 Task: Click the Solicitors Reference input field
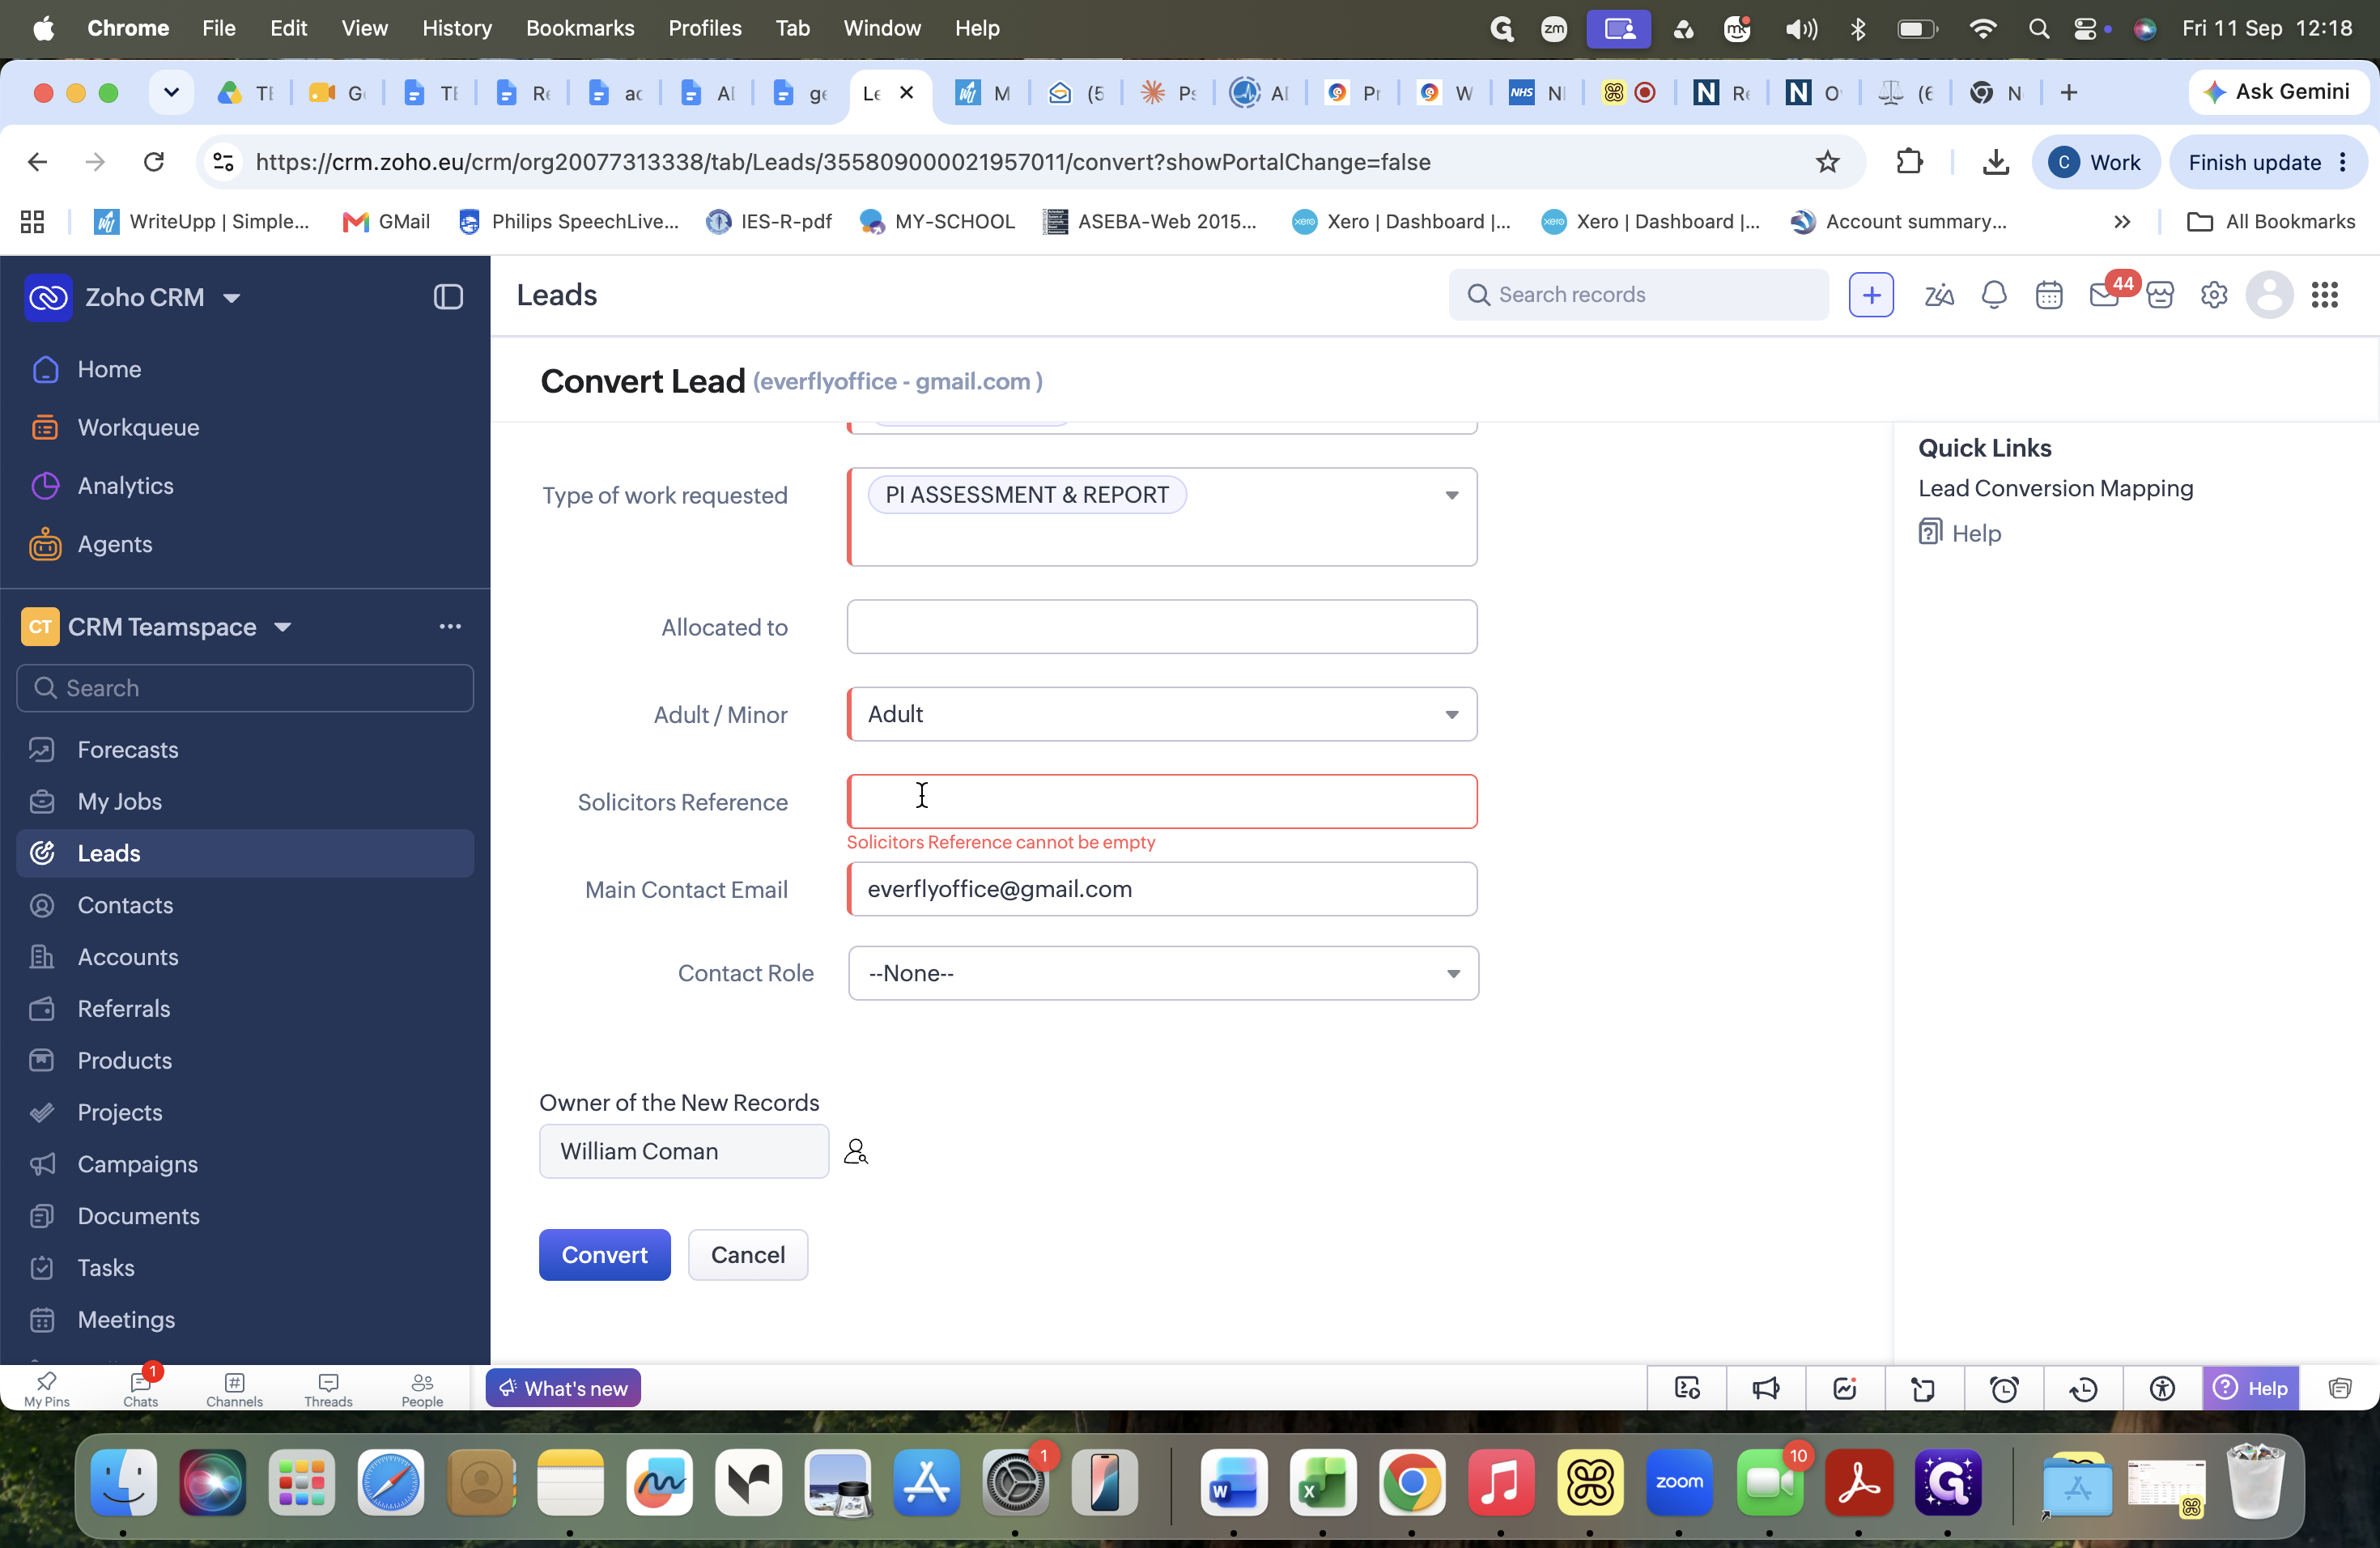coord(1161,801)
